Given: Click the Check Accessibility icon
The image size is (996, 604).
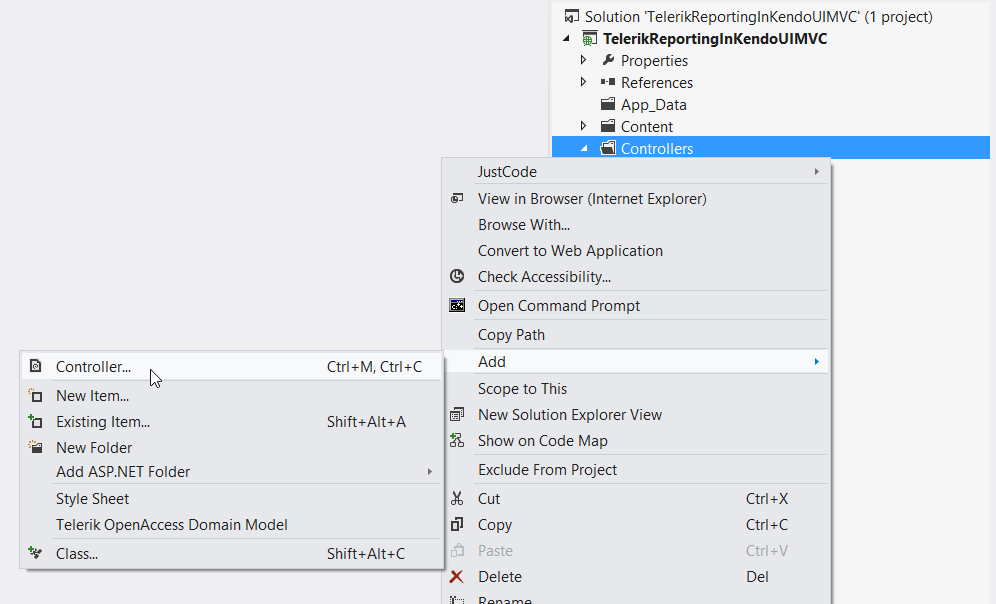Looking at the screenshot, I should 457,277.
